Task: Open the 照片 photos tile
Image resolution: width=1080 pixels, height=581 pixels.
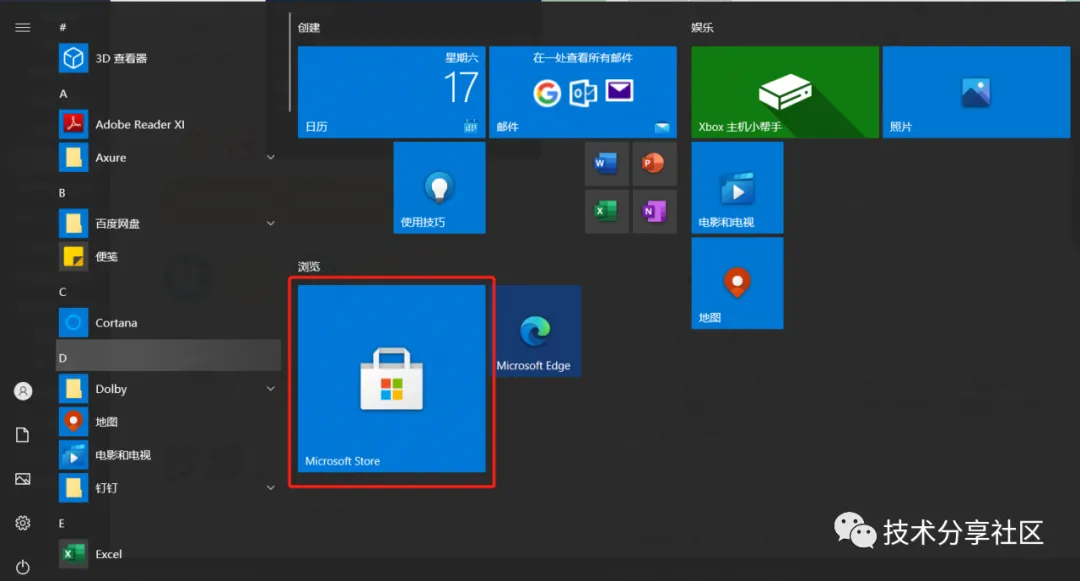Action: (976, 92)
